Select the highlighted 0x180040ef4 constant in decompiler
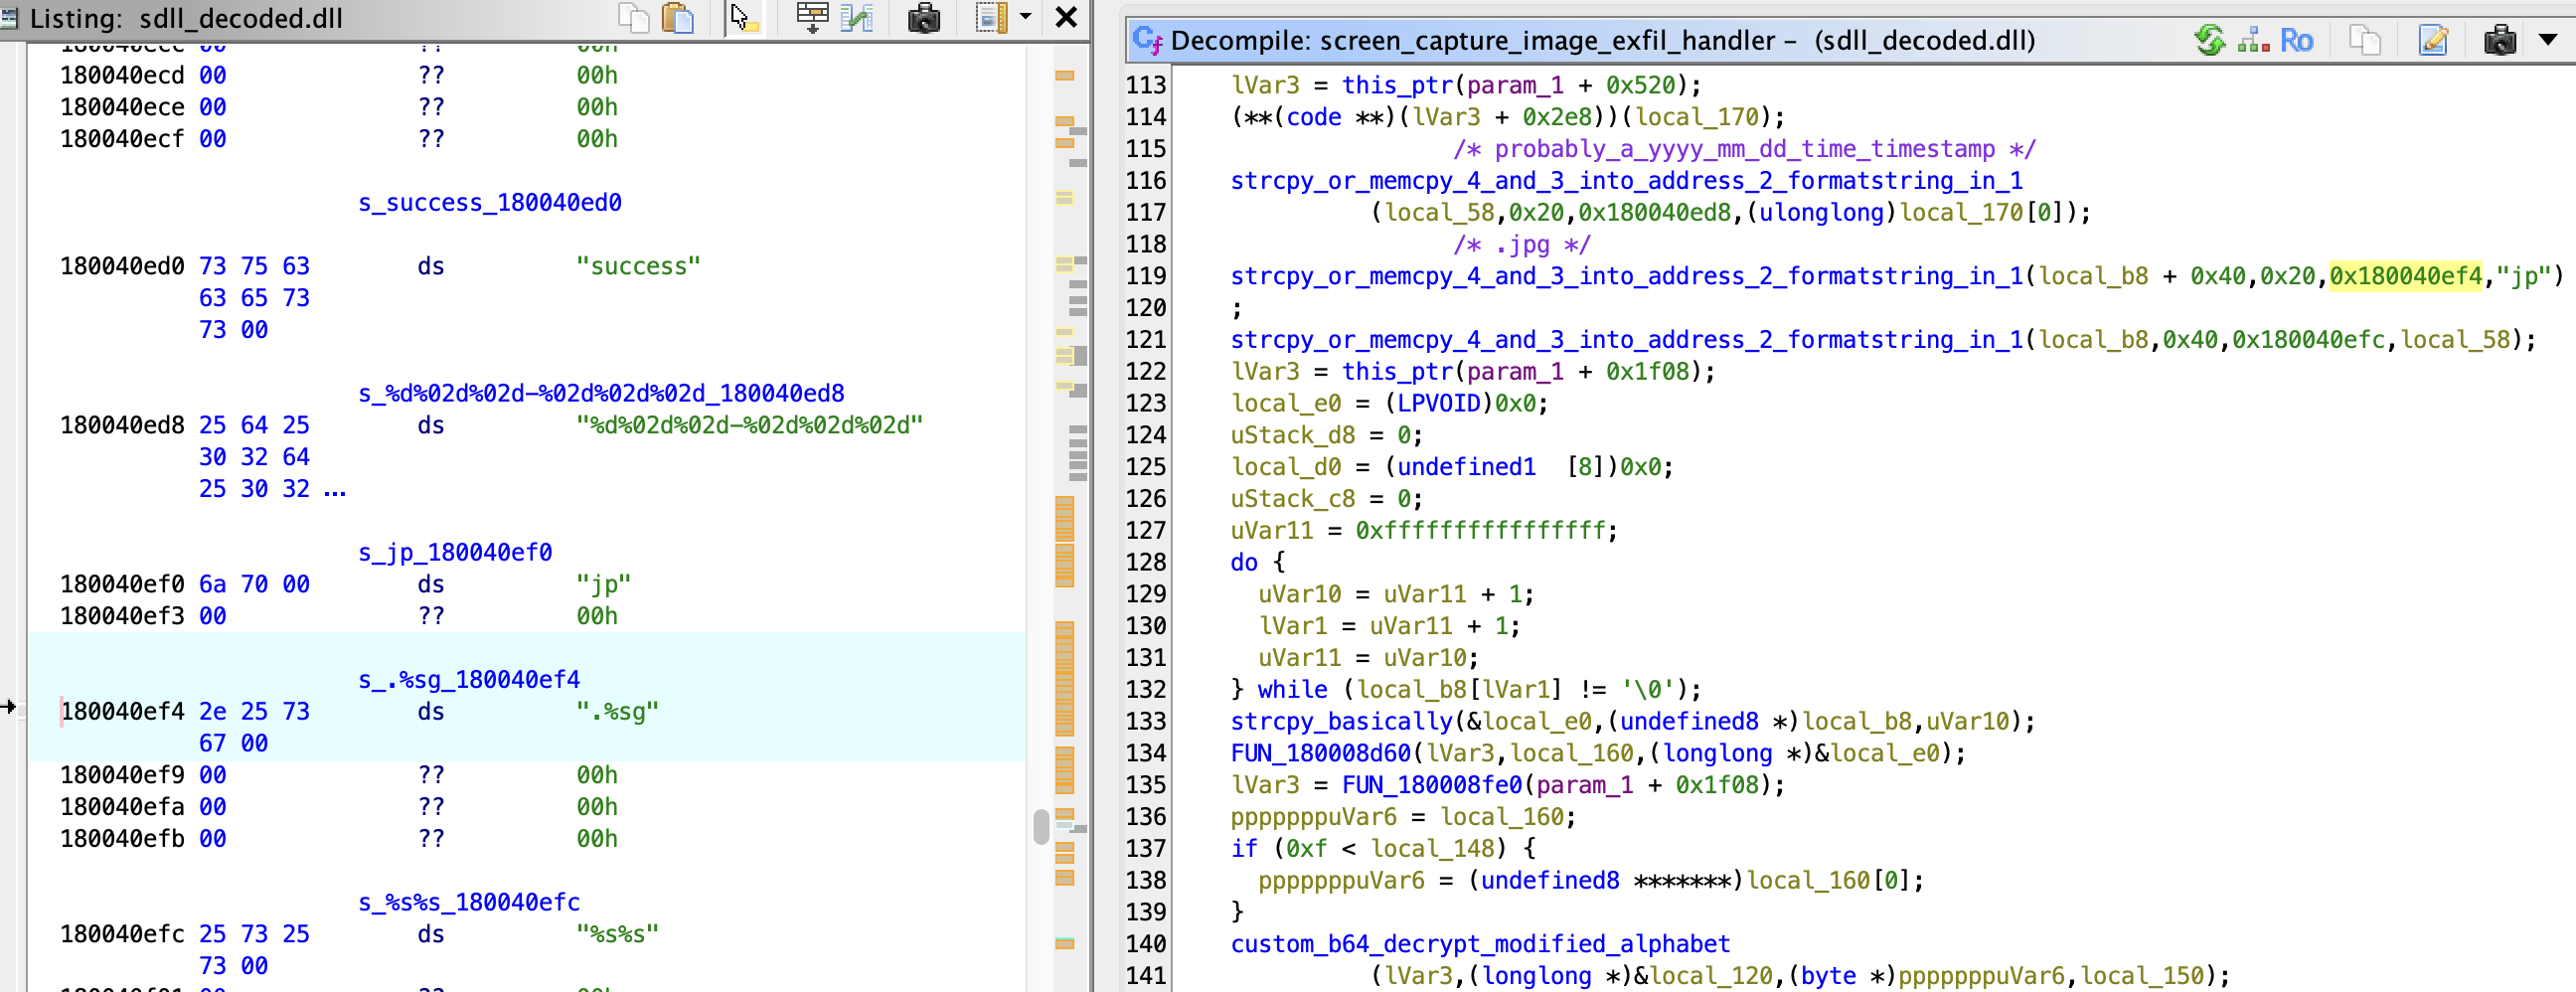Viewport: 2576px width, 992px height. tap(2405, 275)
